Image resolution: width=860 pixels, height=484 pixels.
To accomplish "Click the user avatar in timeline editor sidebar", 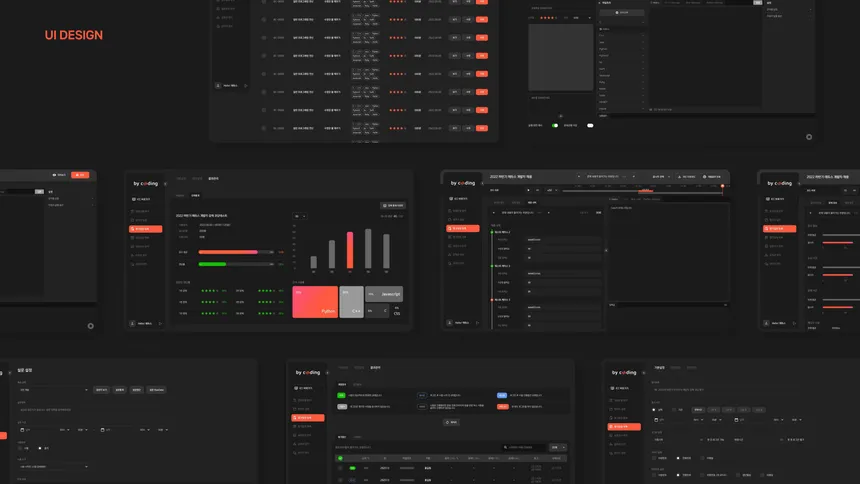I will tap(450, 323).
